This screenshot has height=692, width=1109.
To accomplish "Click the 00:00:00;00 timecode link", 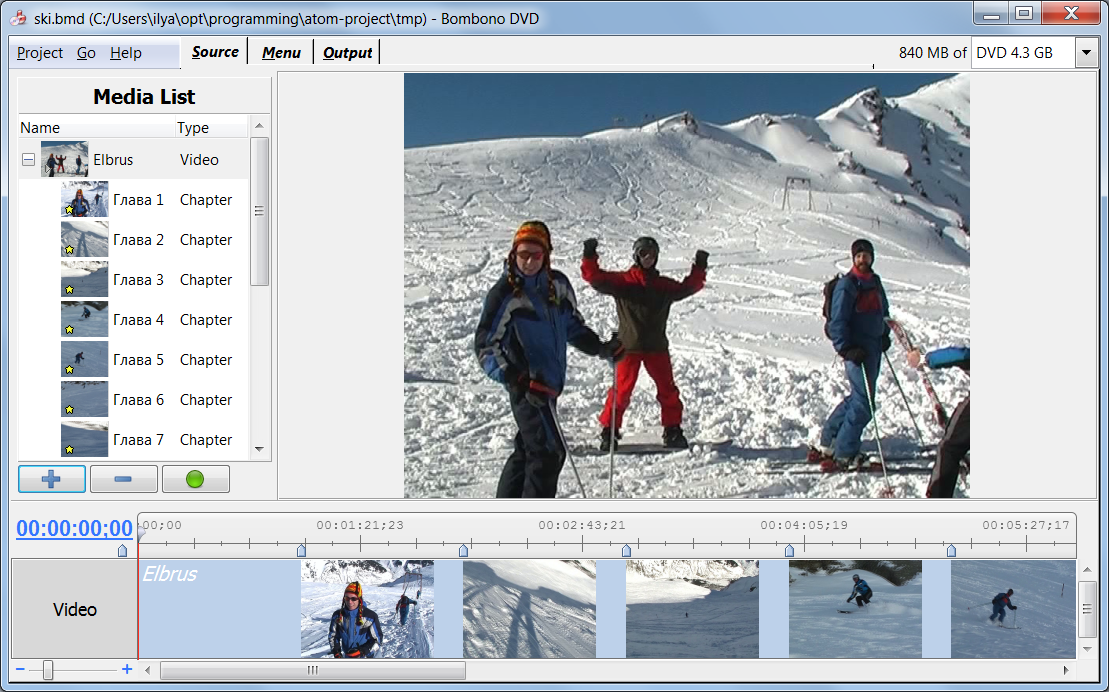I will (x=74, y=529).
